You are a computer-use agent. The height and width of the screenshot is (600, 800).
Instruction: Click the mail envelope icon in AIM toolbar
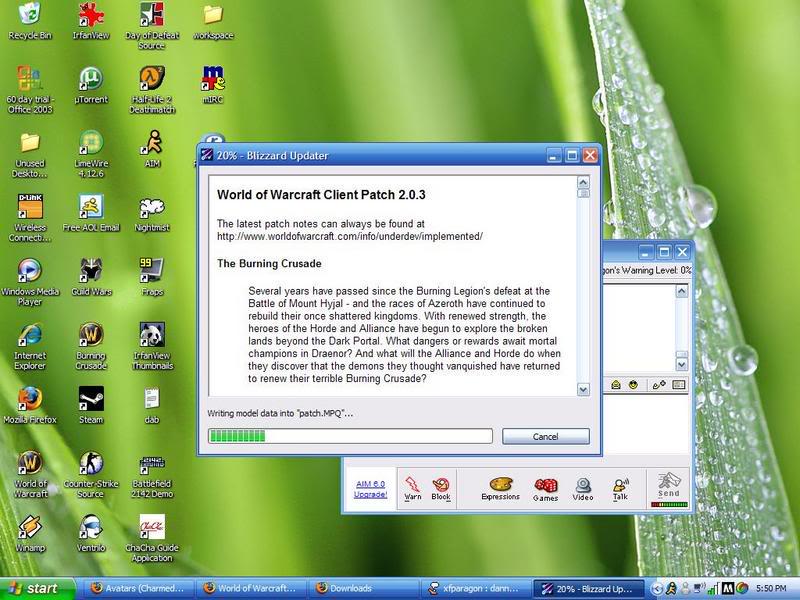click(x=616, y=385)
